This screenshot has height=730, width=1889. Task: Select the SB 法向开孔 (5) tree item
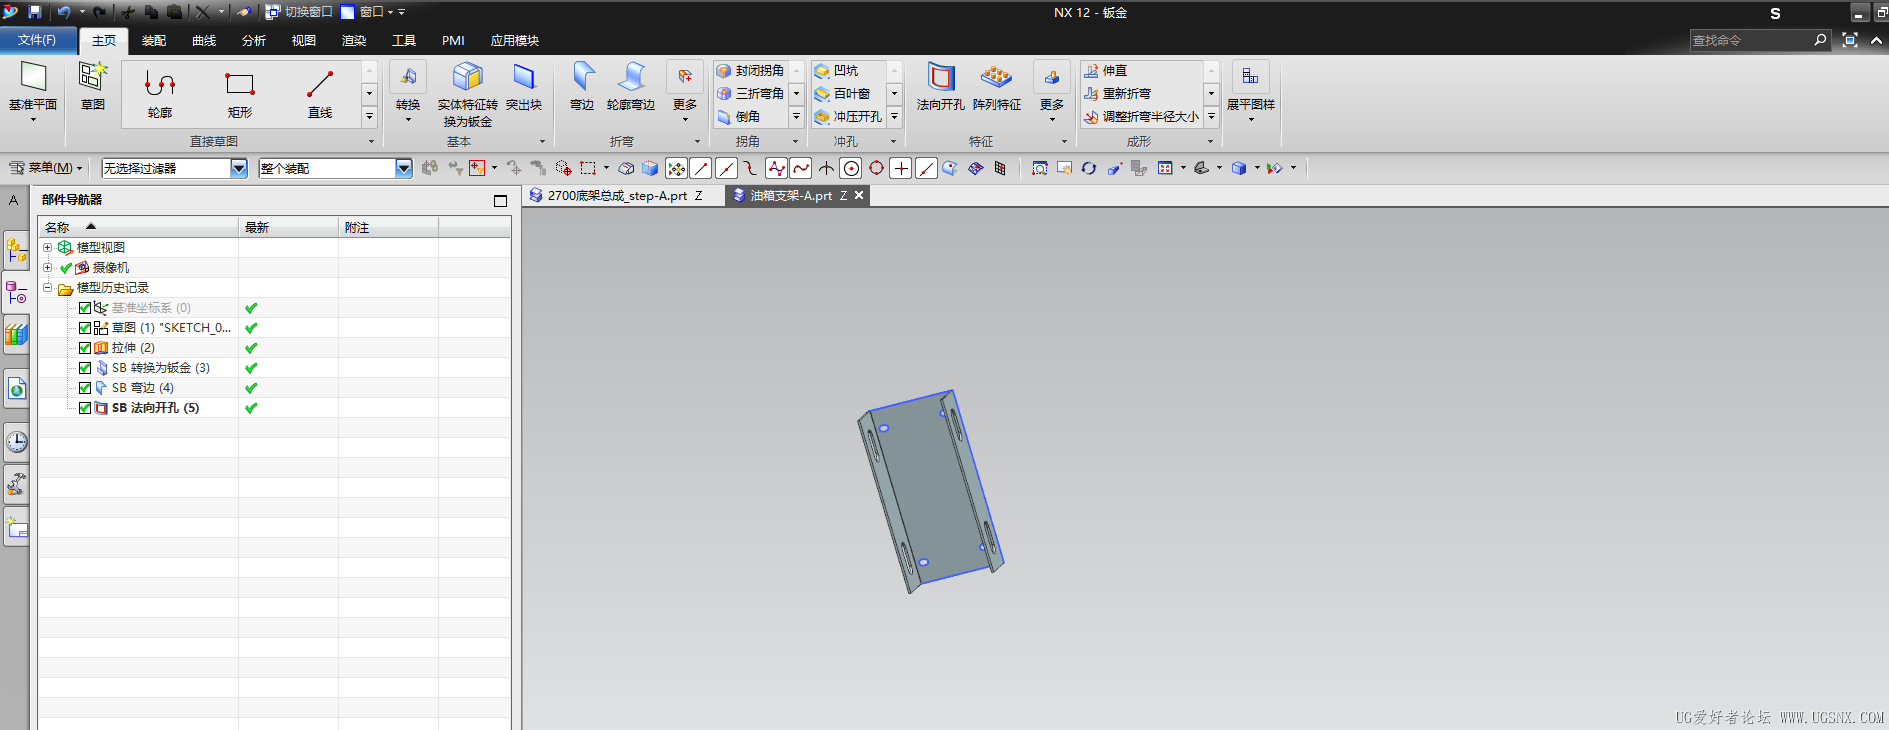click(x=155, y=408)
